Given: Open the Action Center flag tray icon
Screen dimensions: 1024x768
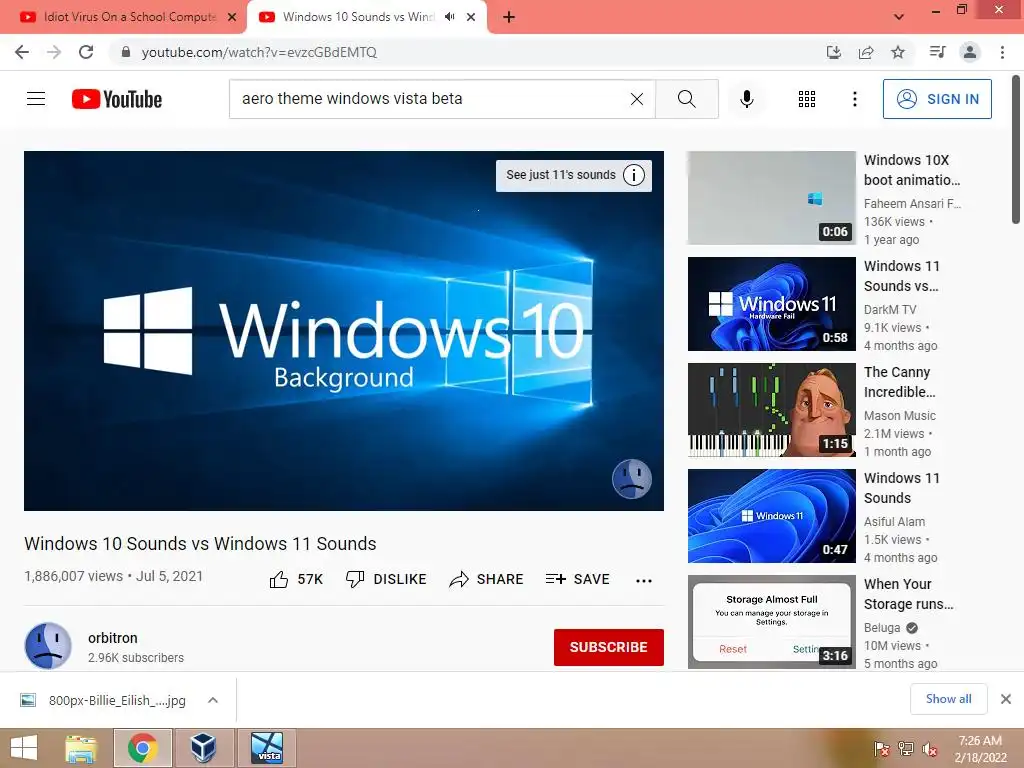Looking at the screenshot, I should point(881,749).
